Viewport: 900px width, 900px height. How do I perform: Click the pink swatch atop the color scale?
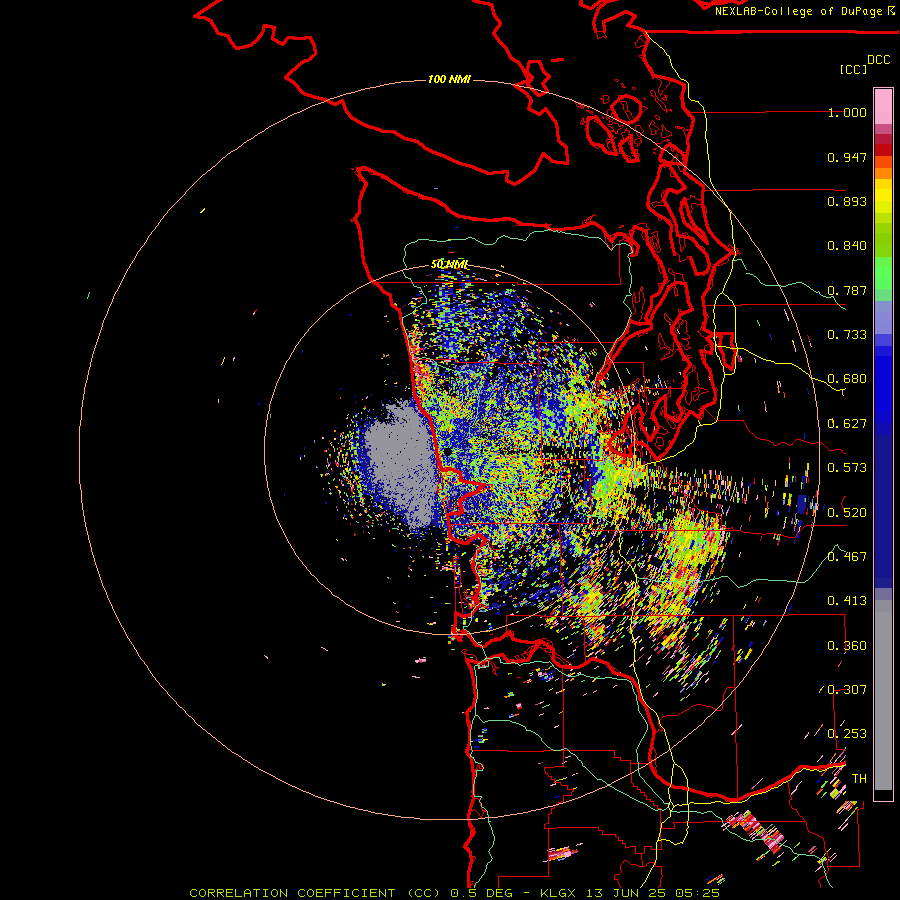[883, 106]
